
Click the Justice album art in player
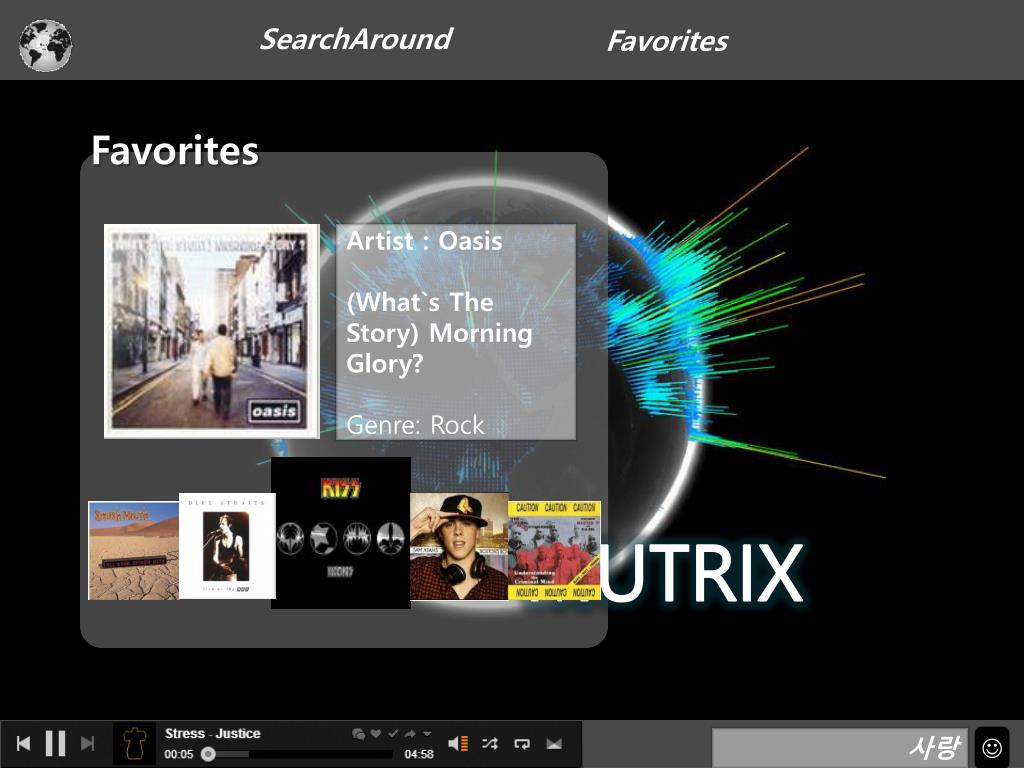point(135,743)
